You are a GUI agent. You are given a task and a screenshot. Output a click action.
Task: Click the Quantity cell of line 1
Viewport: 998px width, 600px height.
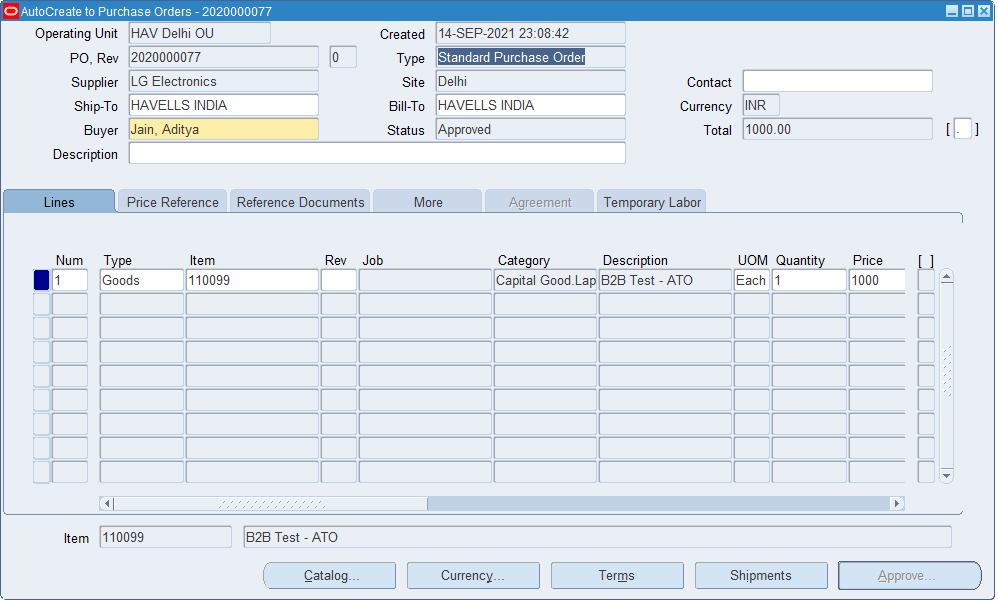(809, 280)
